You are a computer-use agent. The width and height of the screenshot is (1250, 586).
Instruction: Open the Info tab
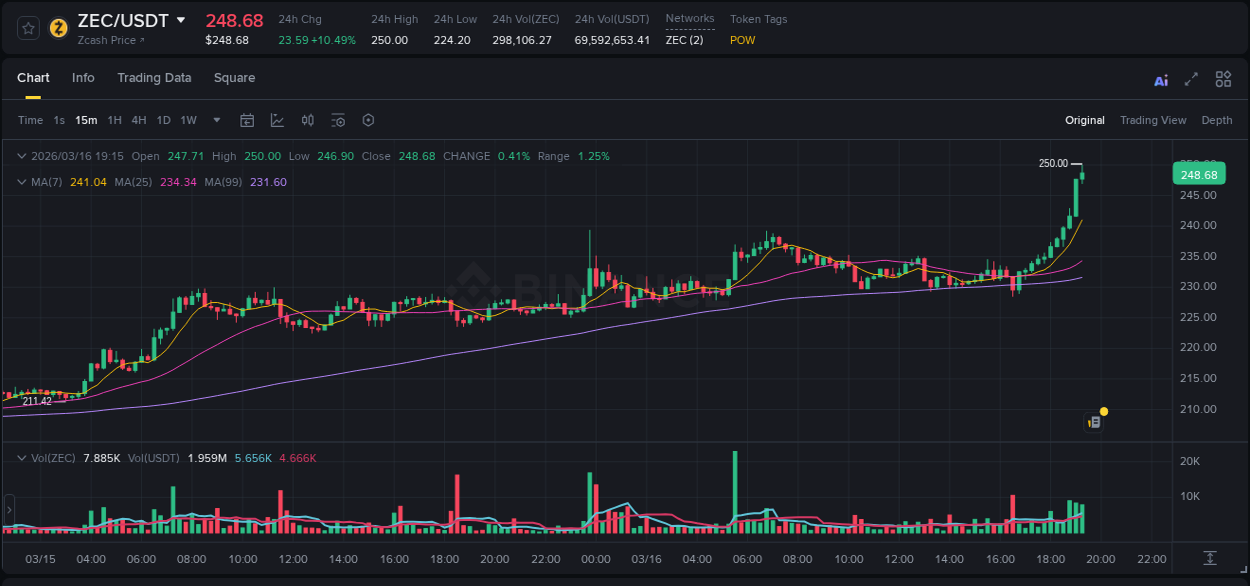coord(83,78)
